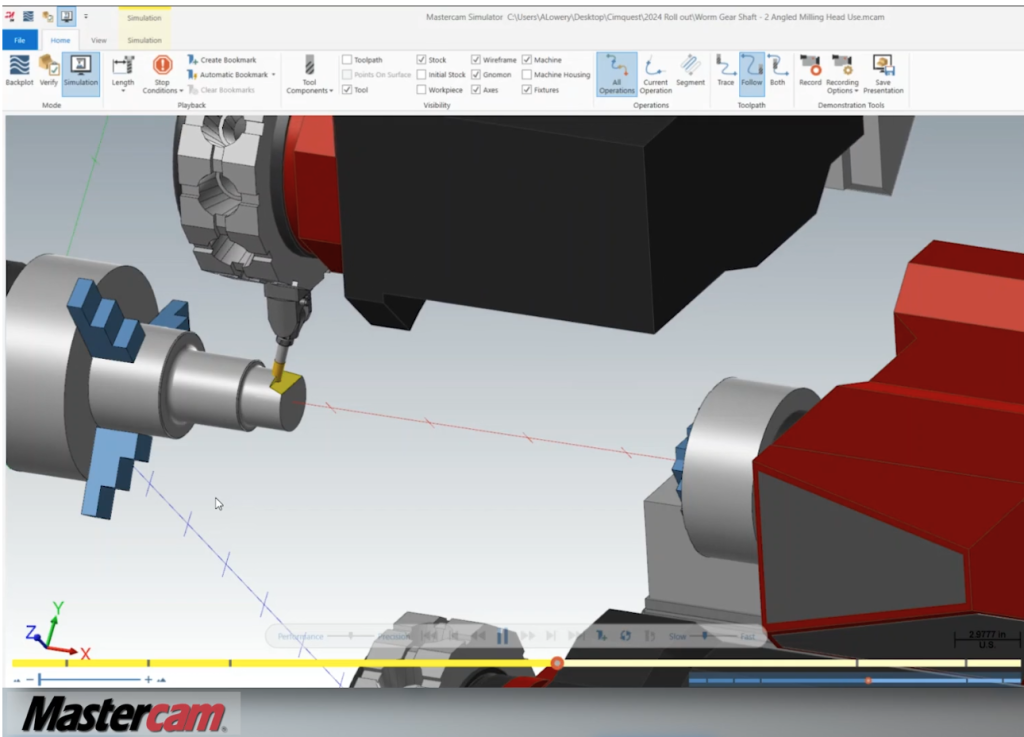Uncheck the Tool visibility checkbox
The width and height of the screenshot is (1024, 737).
[347, 89]
